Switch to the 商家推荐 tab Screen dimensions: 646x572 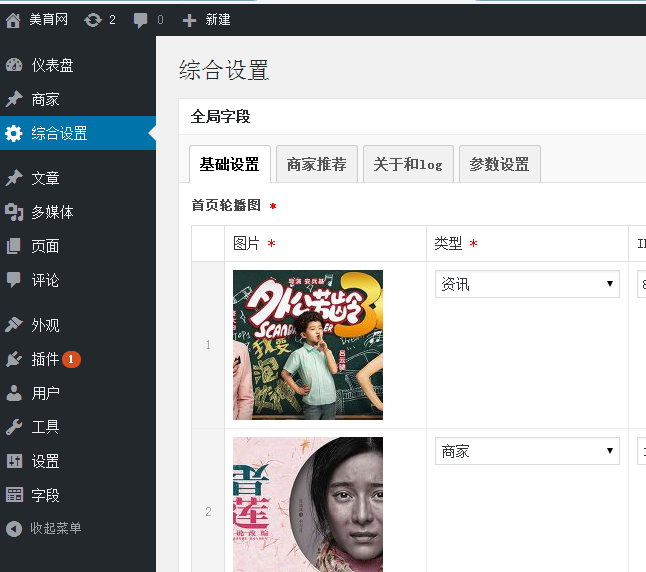tap(316, 165)
